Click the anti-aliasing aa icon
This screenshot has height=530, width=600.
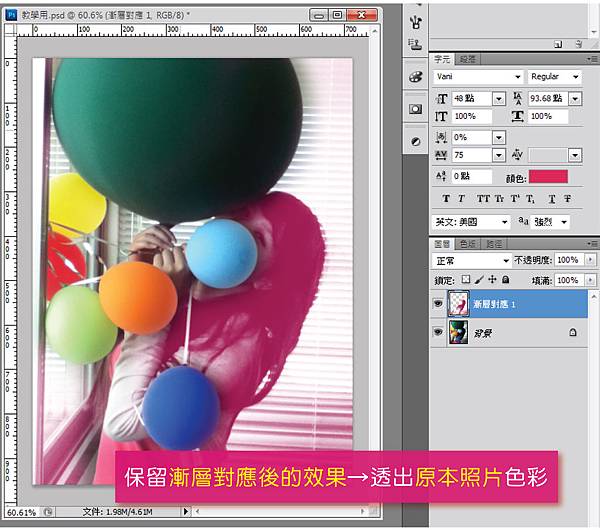coord(523,221)
